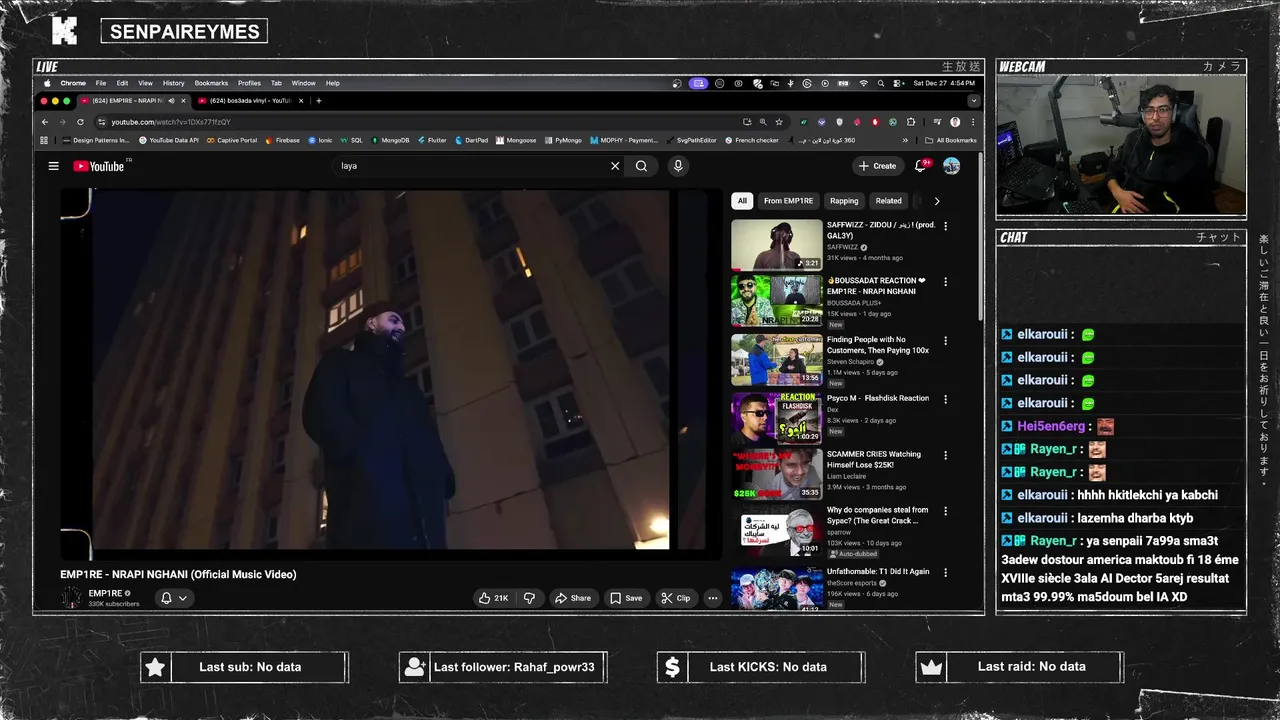Click the Chrome address bar URL

pyautogui.click(x=171, y=122)
